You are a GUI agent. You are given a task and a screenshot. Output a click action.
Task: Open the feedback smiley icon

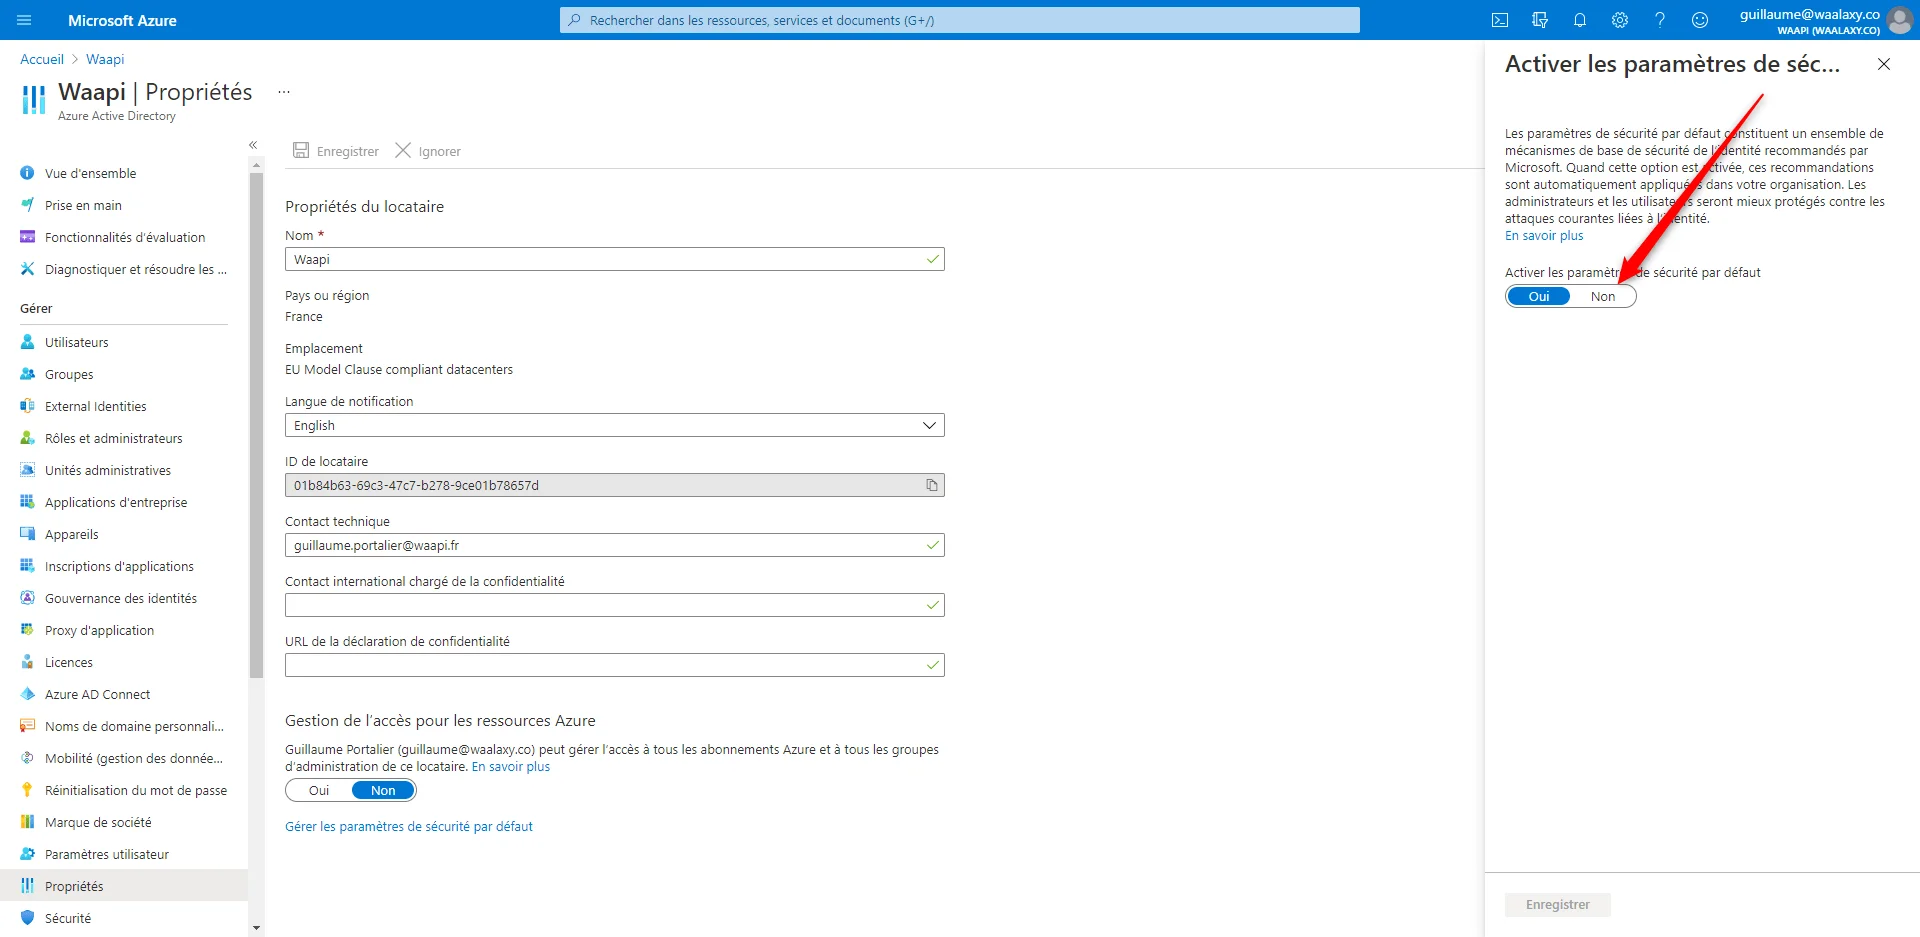(x=1700, y=20)
